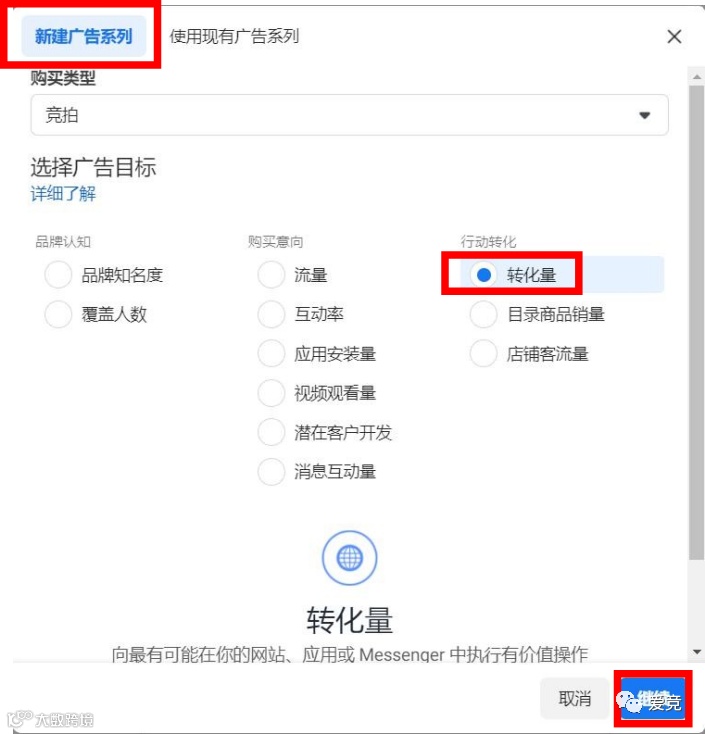Click the 取消 button
Screen dimensions: 705x734
tap(574, 698)
